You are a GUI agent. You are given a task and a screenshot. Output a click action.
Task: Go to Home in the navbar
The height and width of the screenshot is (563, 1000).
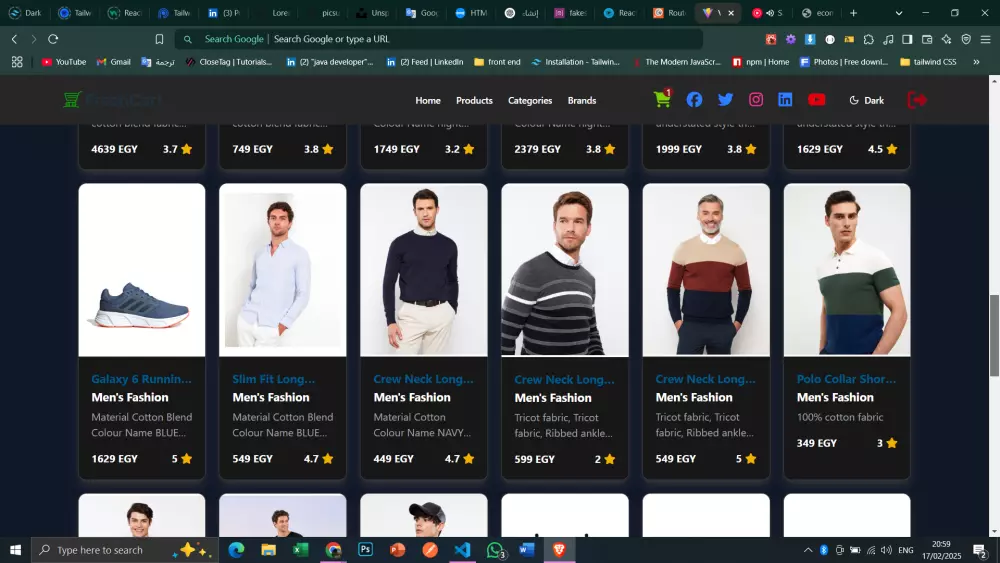click(x=428, y=100)
